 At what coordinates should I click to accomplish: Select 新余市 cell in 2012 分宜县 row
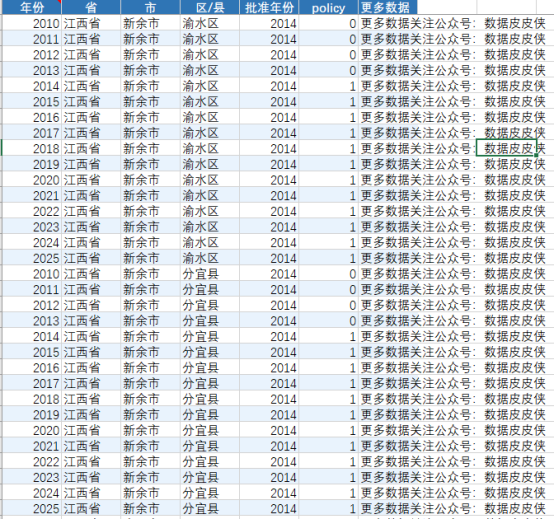151,305
